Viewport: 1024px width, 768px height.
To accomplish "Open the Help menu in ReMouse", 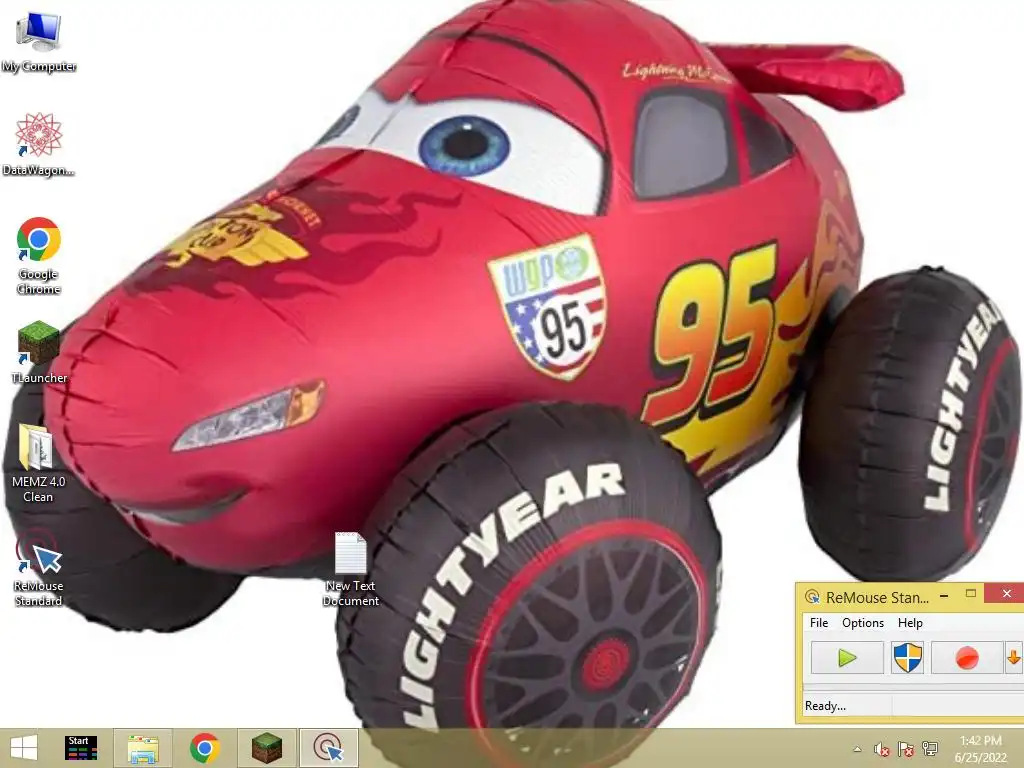I will [x=910, y=623].
